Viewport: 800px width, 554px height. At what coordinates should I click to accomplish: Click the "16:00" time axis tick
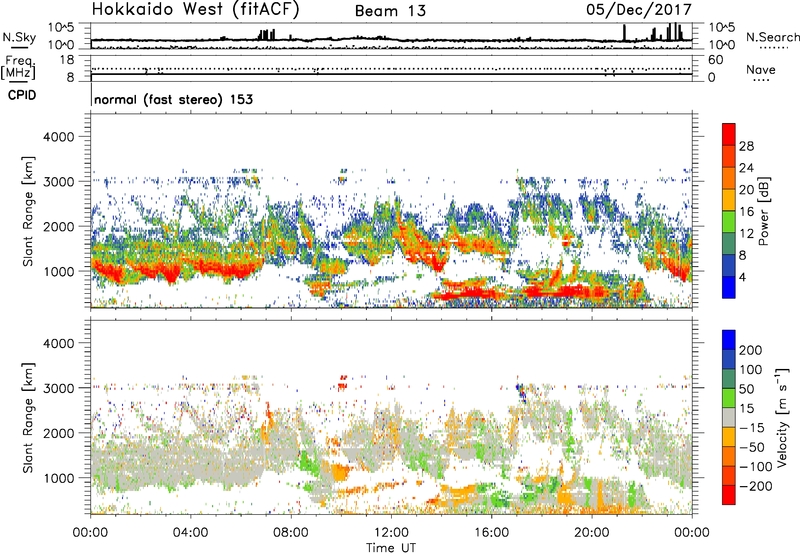click(x=491, y=533)
